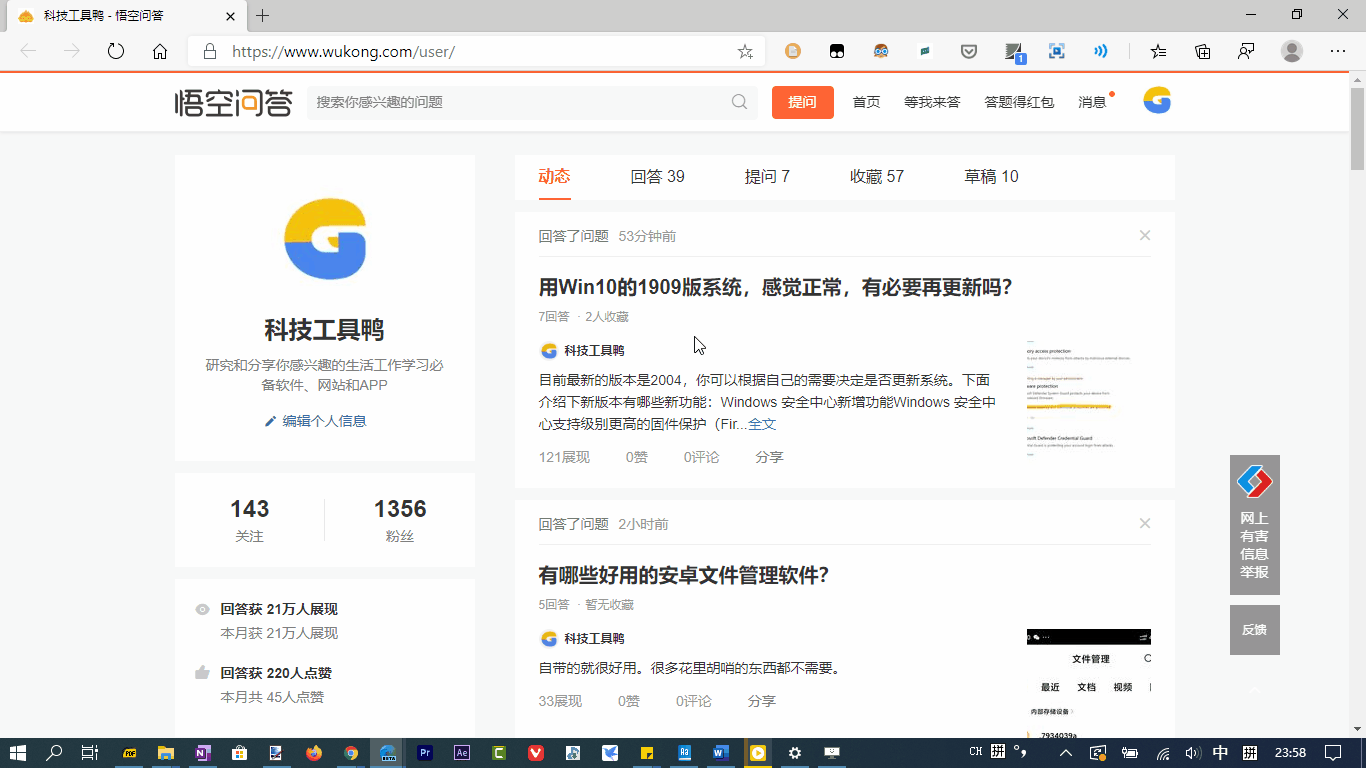The image size is (1366, 768).
Task: Open the Pocket extension icon
Action: click(x=969, y=51)
